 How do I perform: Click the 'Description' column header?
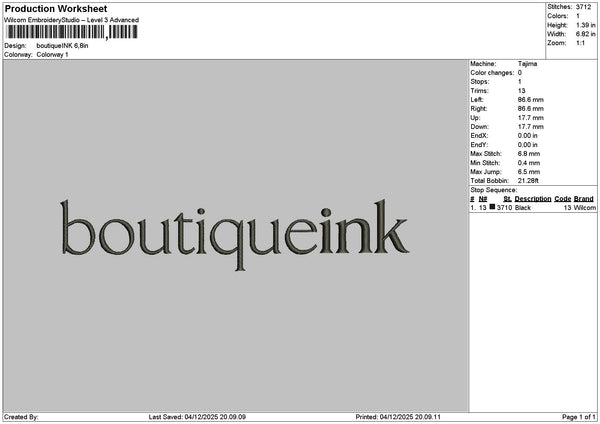pyautogui.click(x=533, y=199)
